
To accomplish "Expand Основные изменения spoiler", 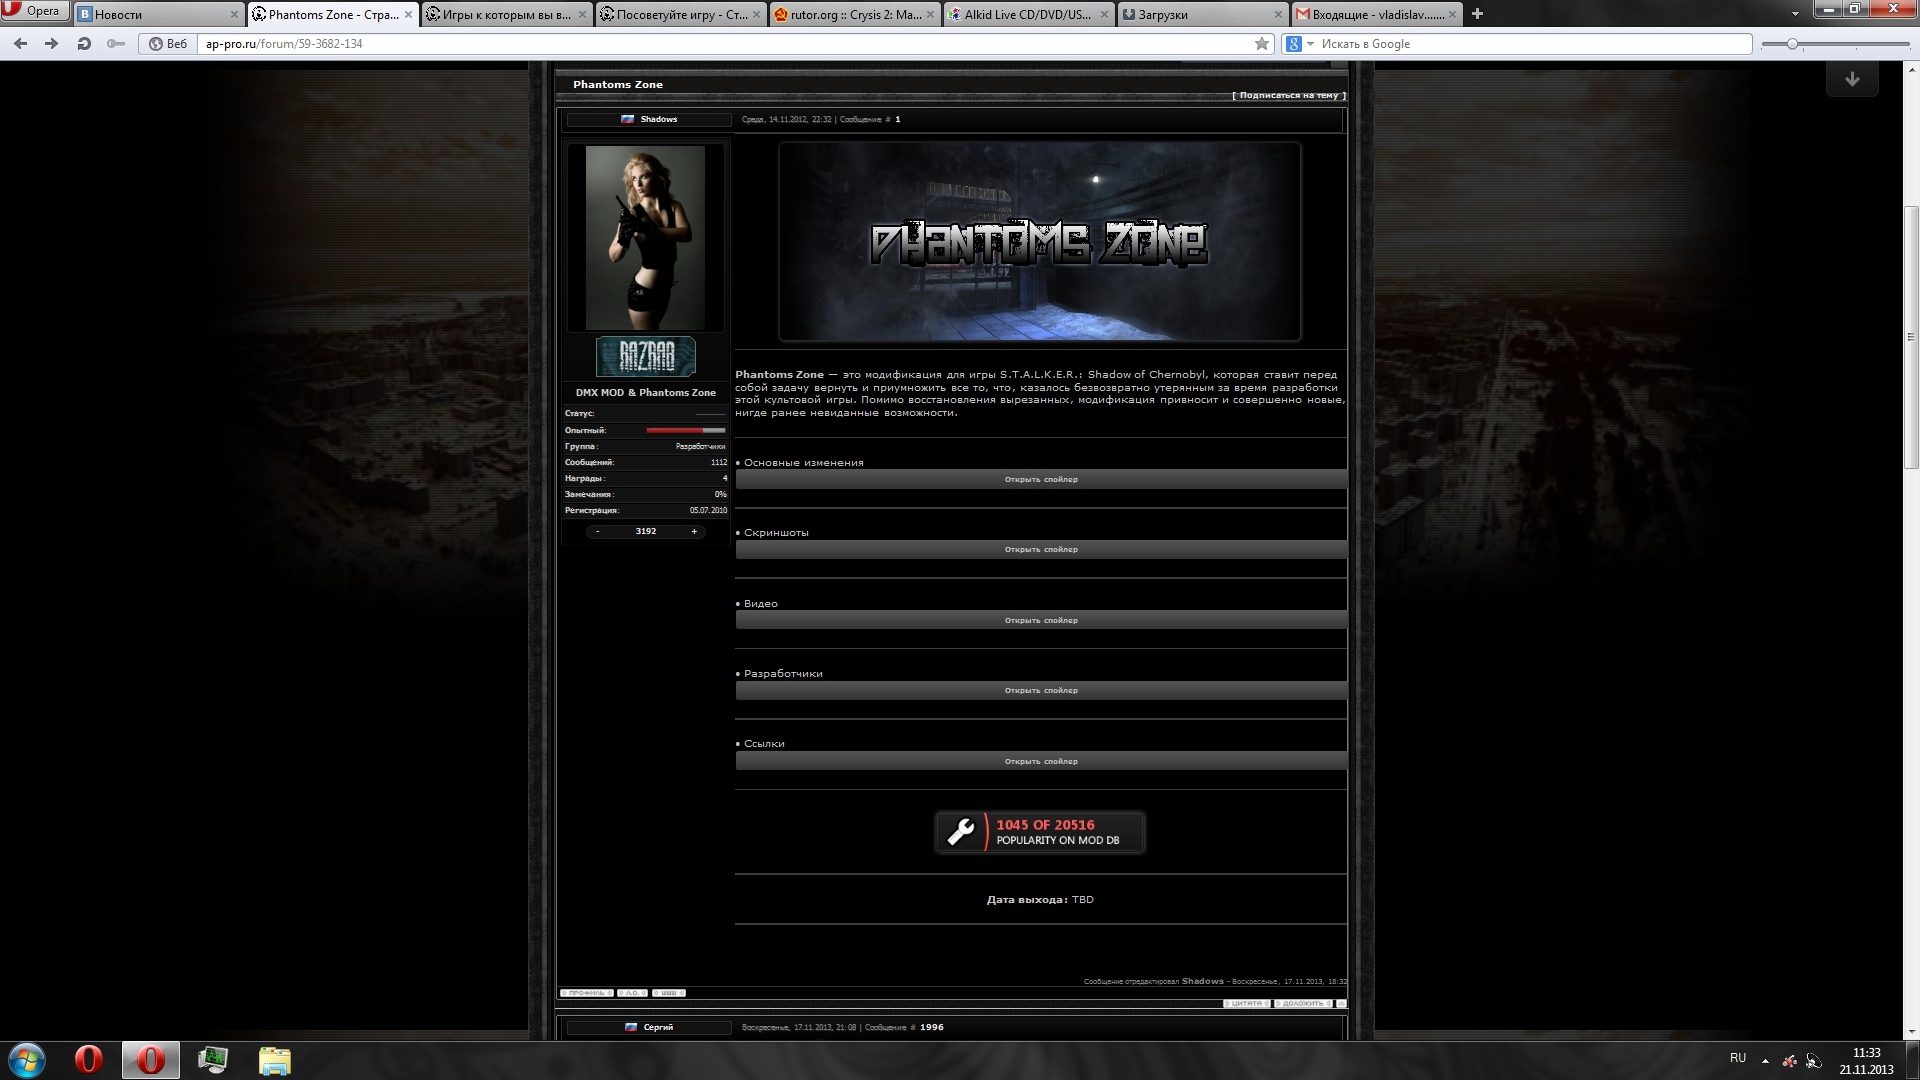I will pos(1041,479).
